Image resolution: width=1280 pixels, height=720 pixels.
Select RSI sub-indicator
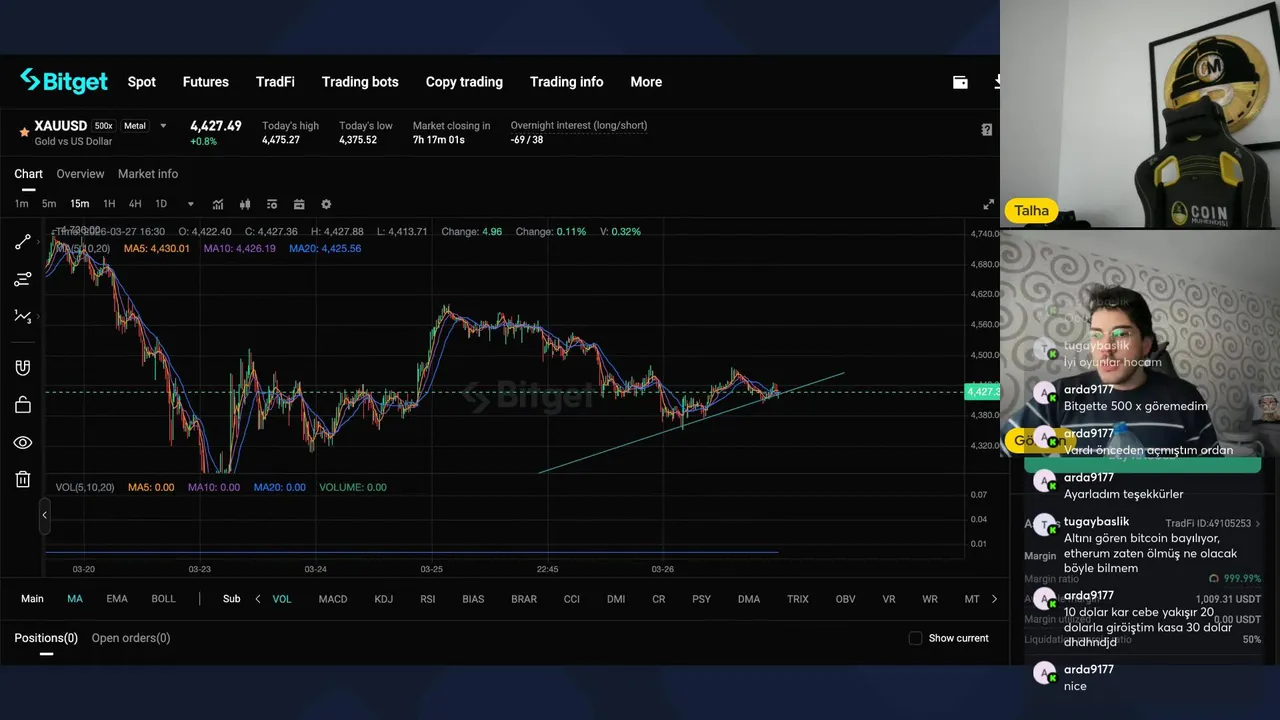[x=428, y=599]
